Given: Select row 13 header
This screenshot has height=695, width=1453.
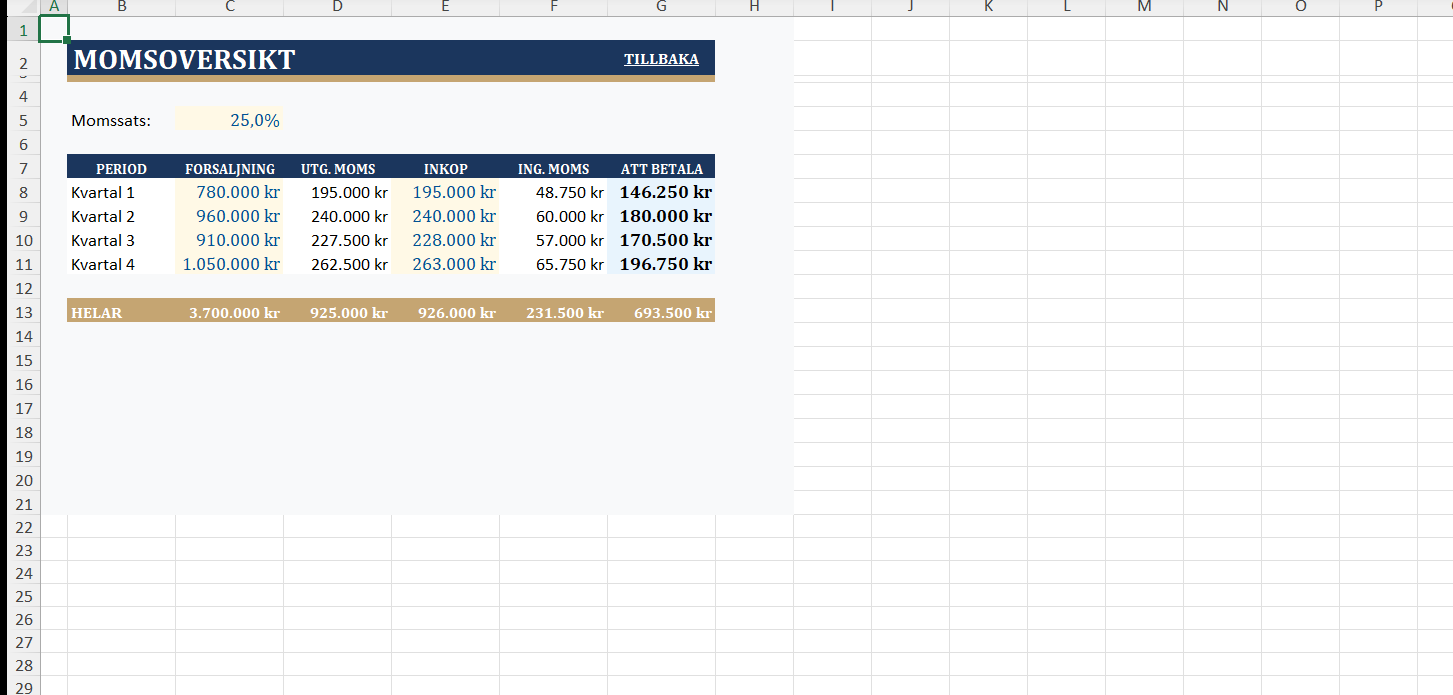Looking at the screenshot, I should [24, 313].
